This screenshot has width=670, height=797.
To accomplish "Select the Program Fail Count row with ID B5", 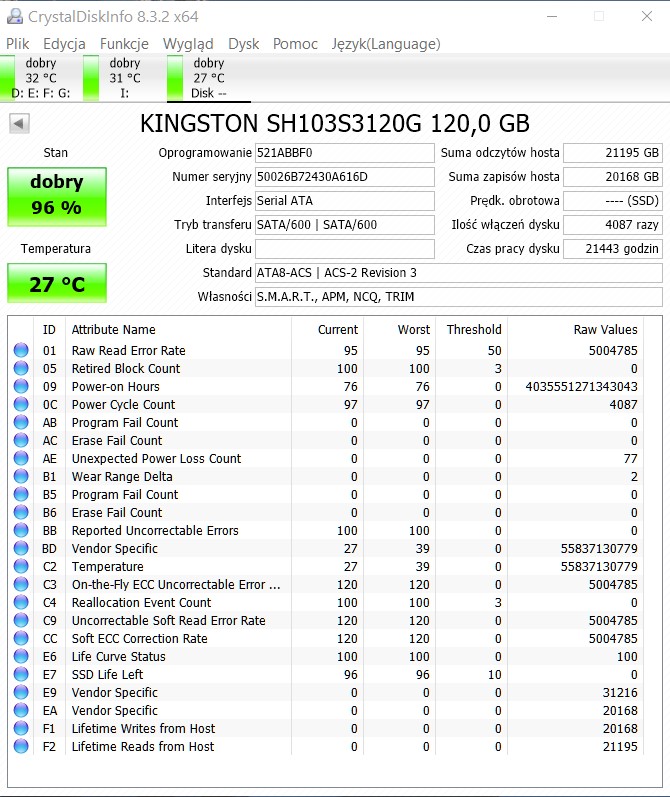I will [326, 495].
